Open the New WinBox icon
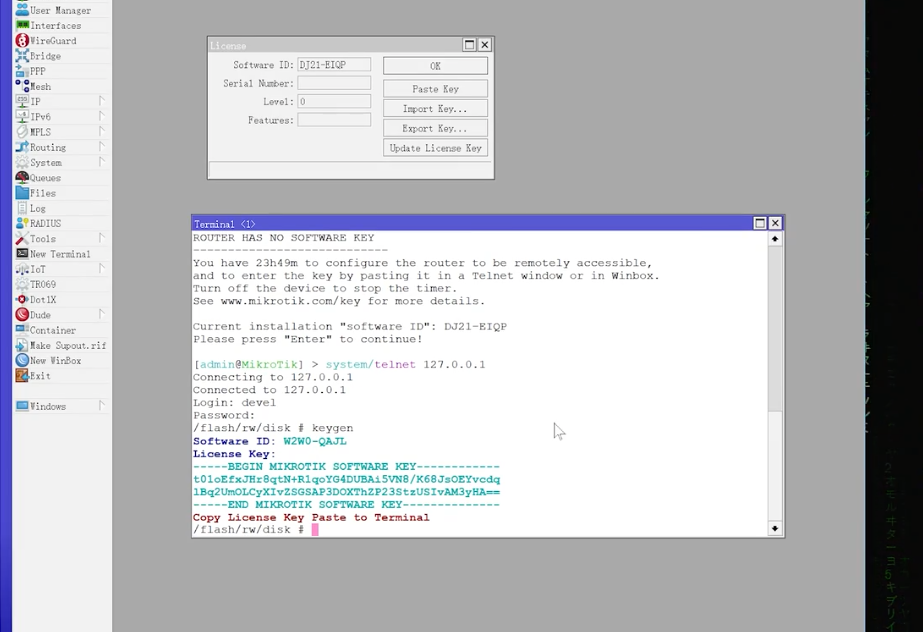Screen dimensions: 923x632 pyautogui.click(x=22, y=361)
